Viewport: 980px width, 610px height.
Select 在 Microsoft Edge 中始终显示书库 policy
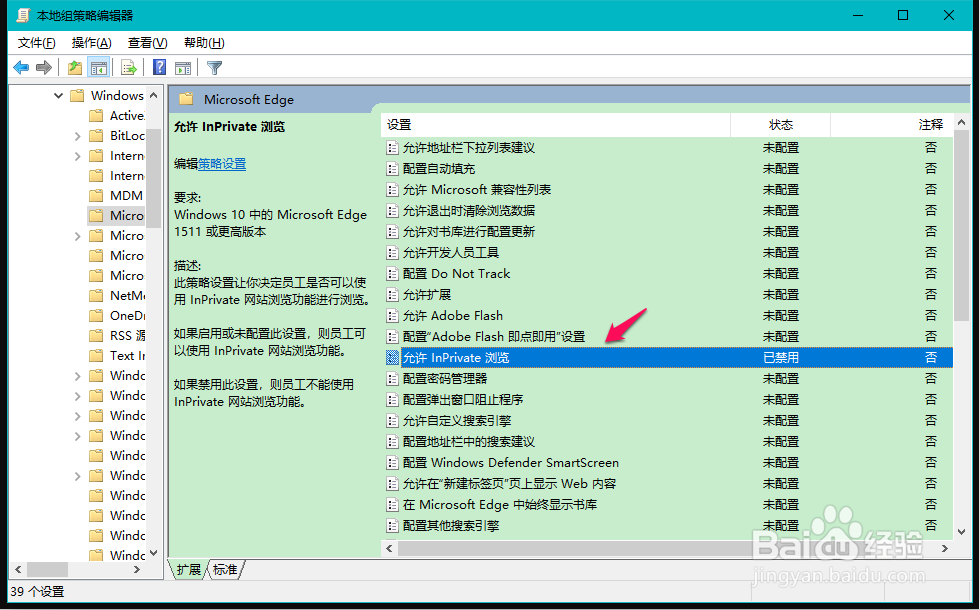click(x=500, y=505)
